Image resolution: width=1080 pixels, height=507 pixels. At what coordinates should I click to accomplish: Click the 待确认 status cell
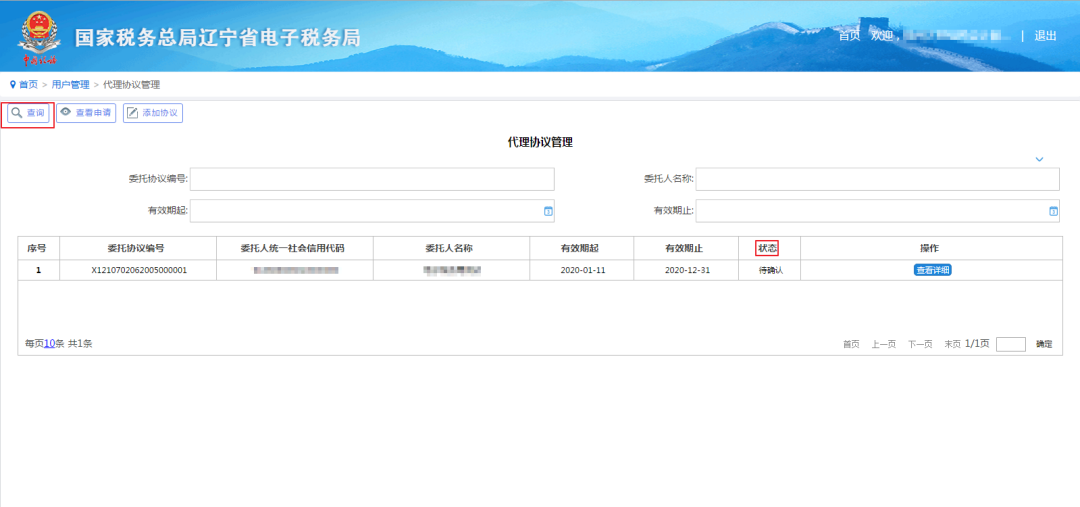(771, 270)
